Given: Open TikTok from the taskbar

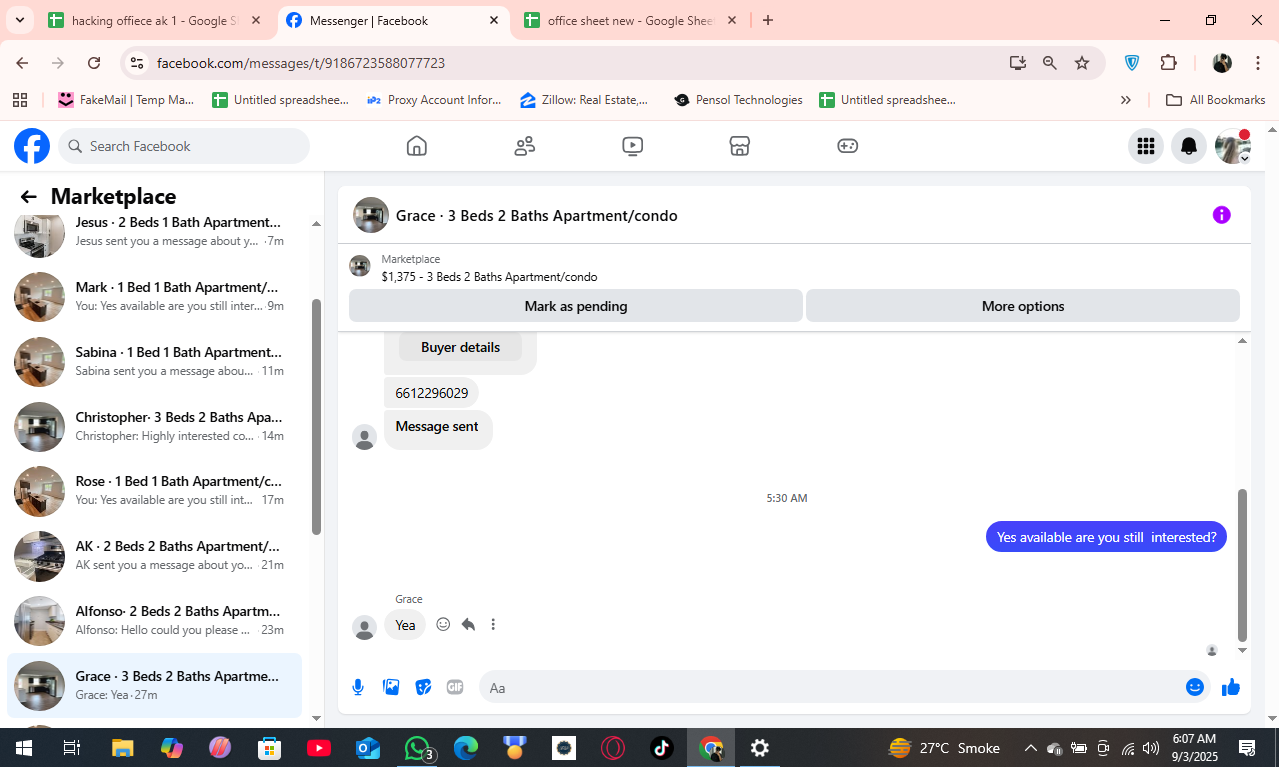Looking at the screenshot, I should [662, 748].
